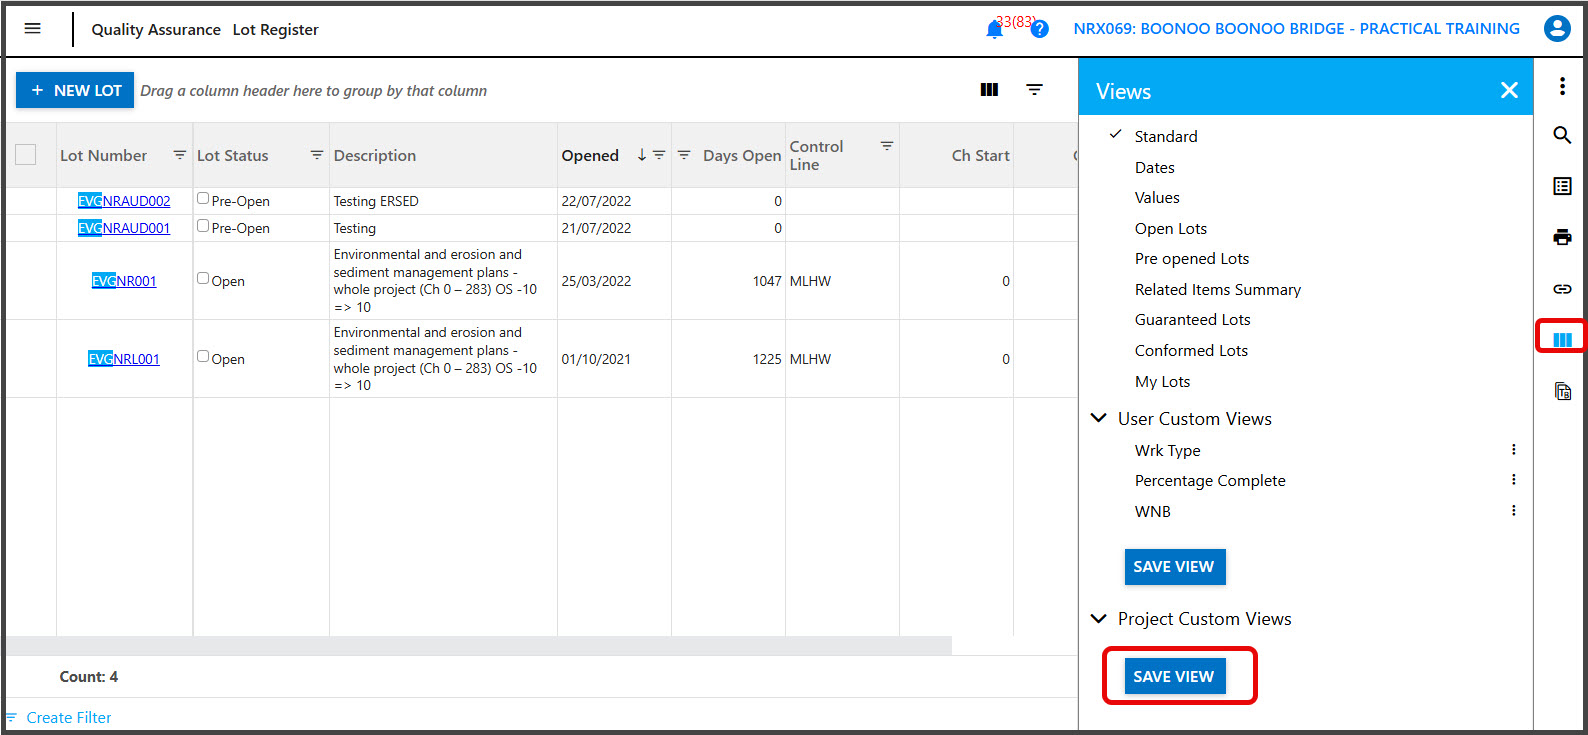Collapse the User Custom Views section
Image resolution: width=1588 pixels, height=735 pixels.
pyautogui.click(x=1098, y=418)
